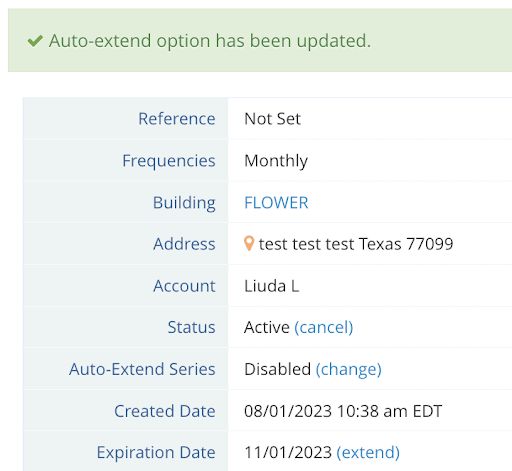Screen dimensions: 512x471
Task: Click the Auto-extend option updated notification banner
Action: click(x=260, y=40)
